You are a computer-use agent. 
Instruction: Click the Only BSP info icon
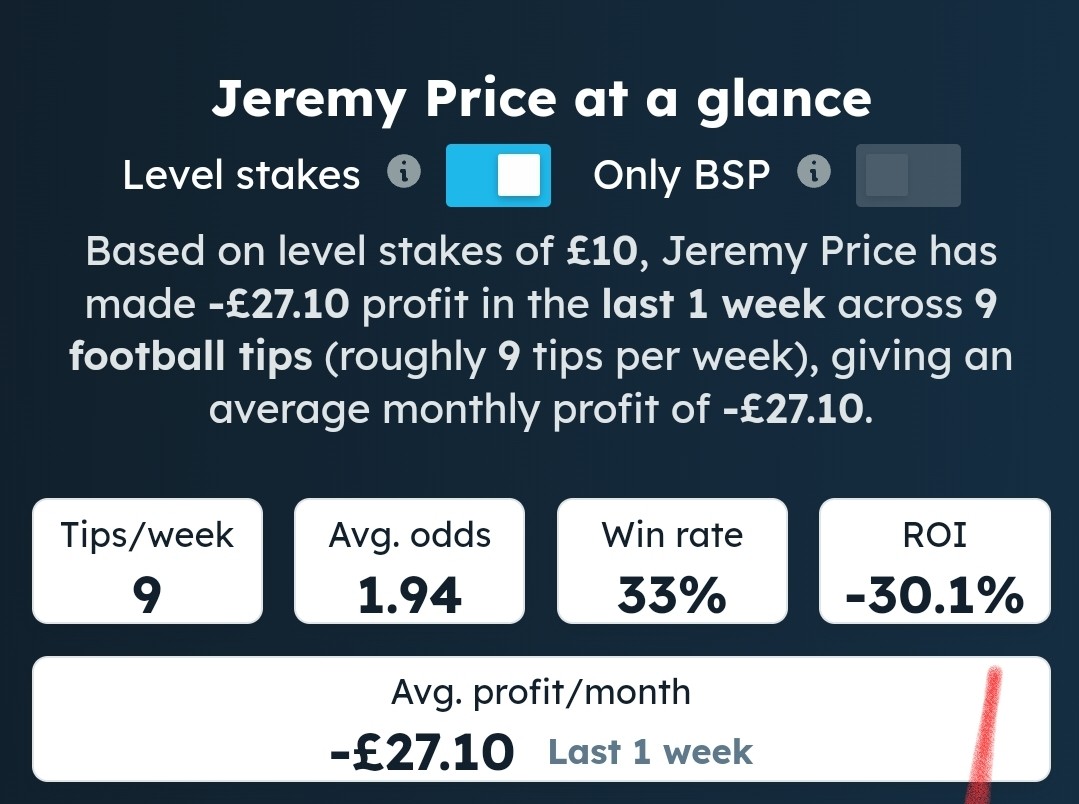pyautogui.click(x=814, y=171)
